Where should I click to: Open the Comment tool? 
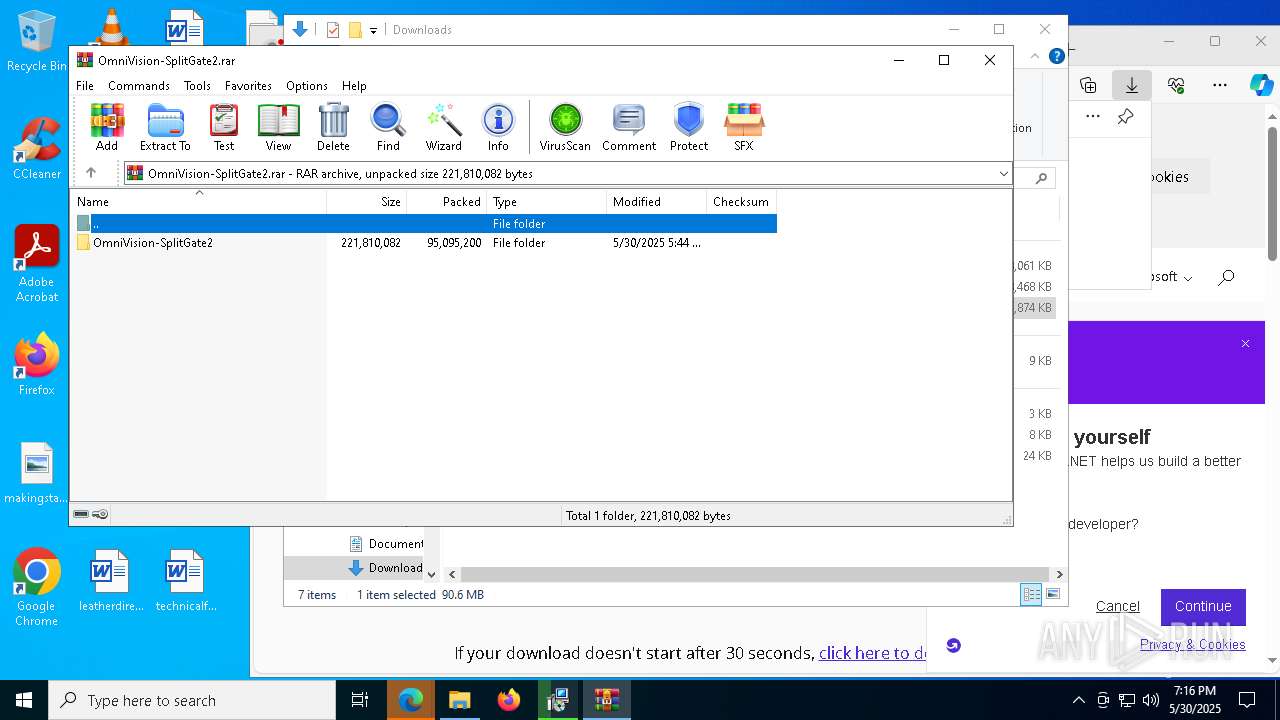pyautogui.click(x=629, y=127)
